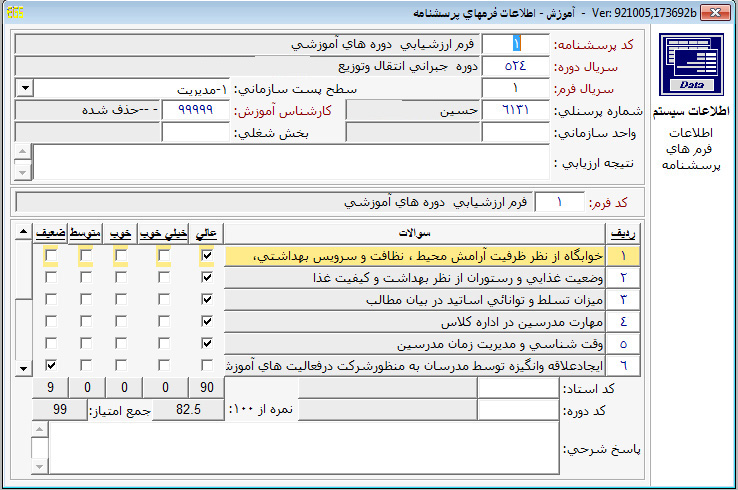Click the خيلي خوب column header
Screen dimensions: 738x490
coord(163,233)
